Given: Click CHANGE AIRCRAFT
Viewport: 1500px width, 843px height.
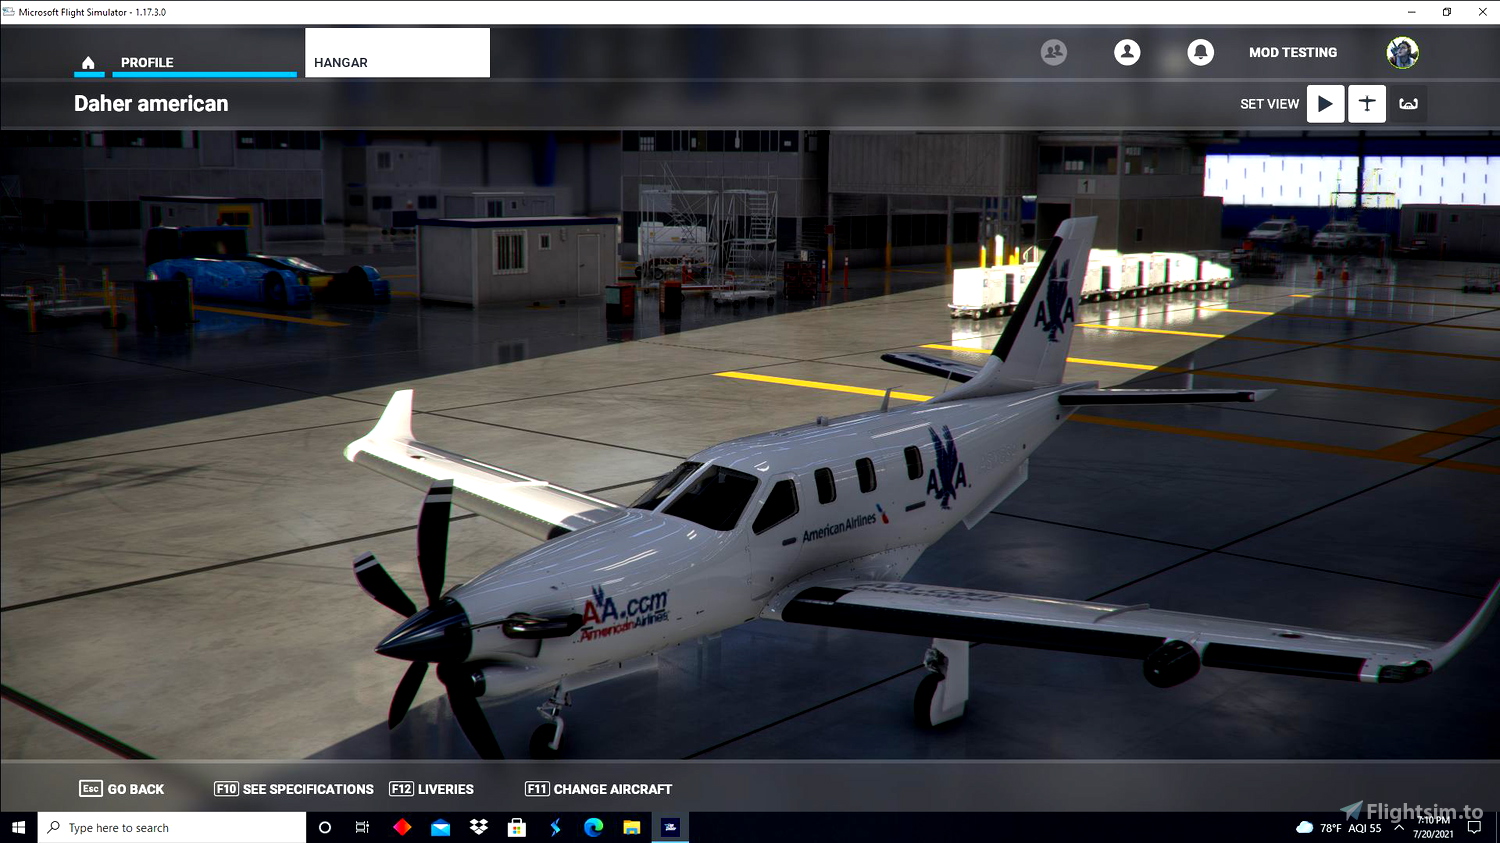Looking at the screenshot, I should point(598,789).
